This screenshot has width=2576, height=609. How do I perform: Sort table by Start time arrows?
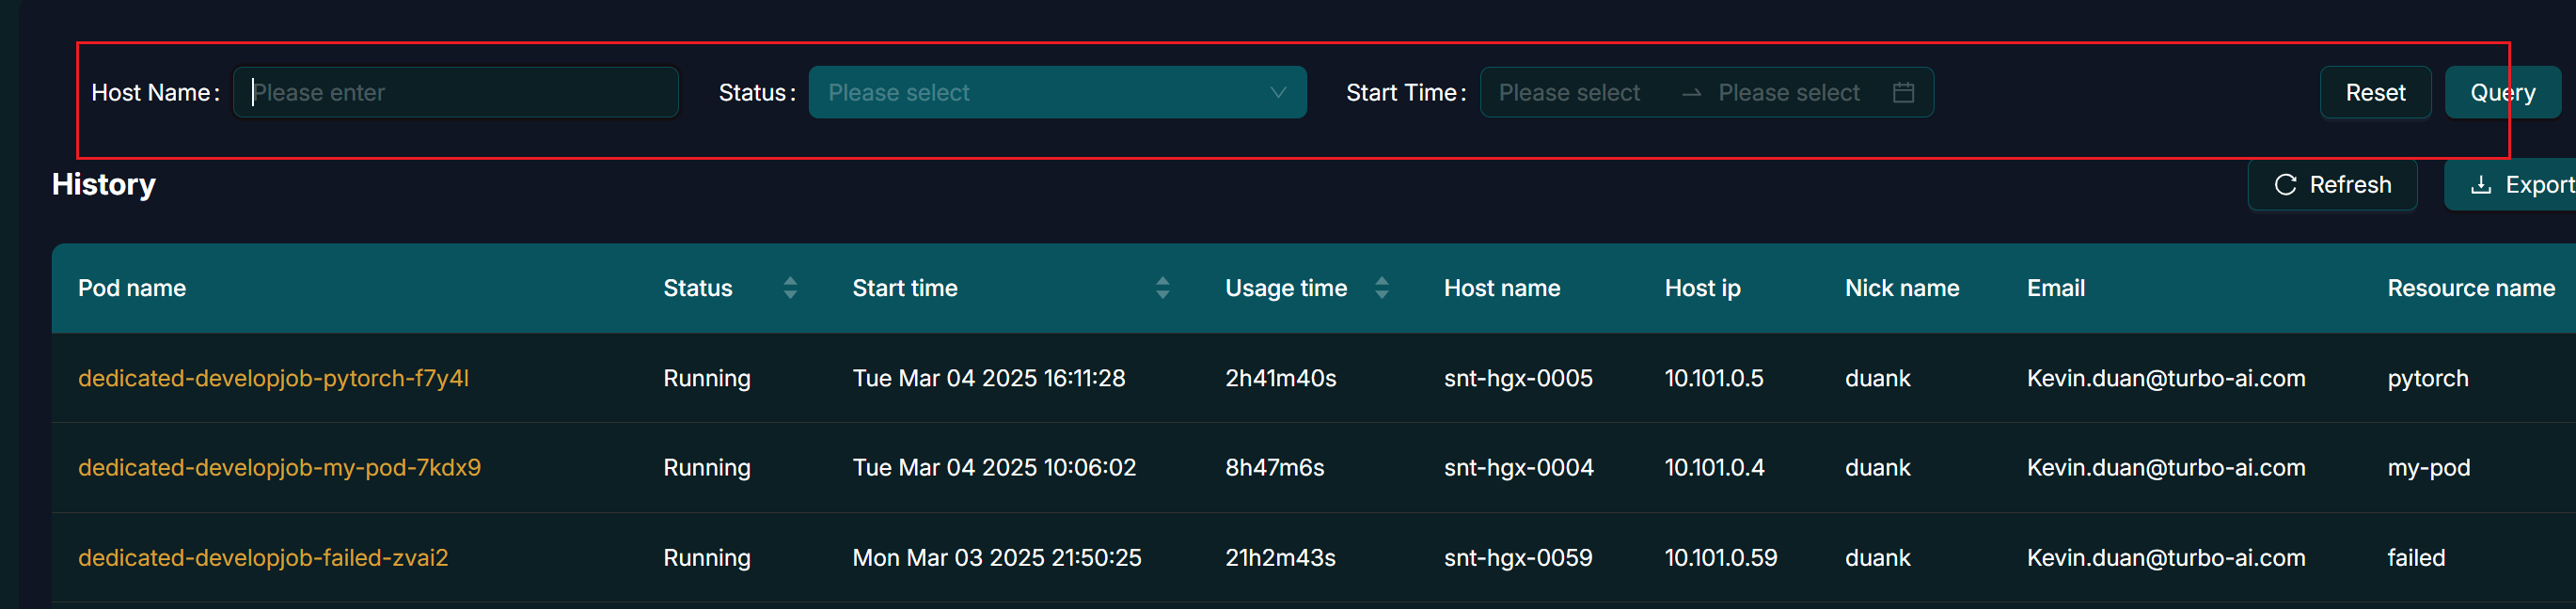[x=1162, y=288]
